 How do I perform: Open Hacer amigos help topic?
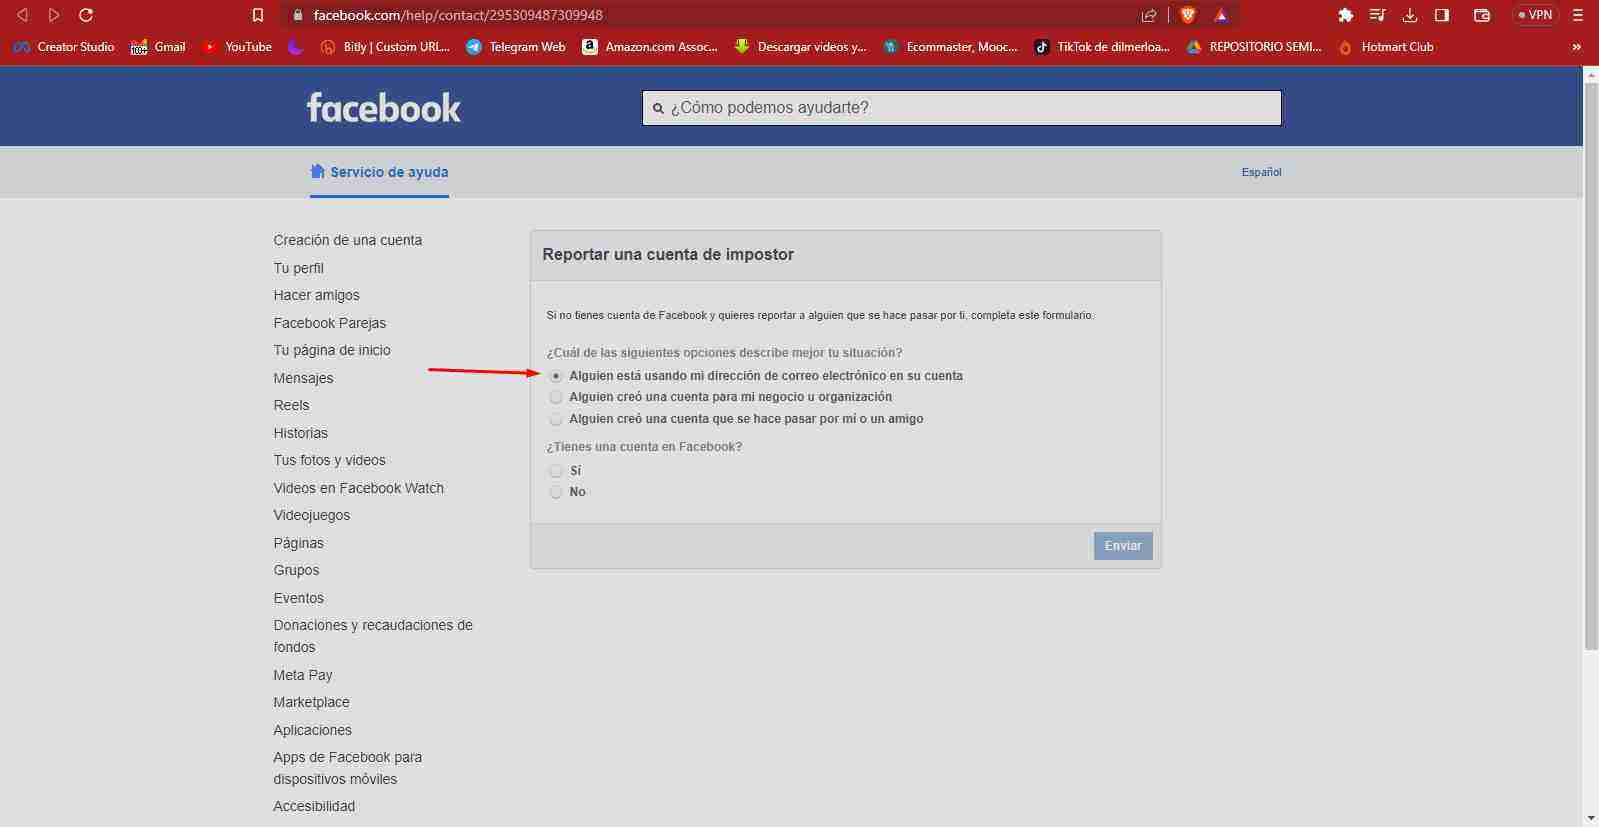pos(317,295)
